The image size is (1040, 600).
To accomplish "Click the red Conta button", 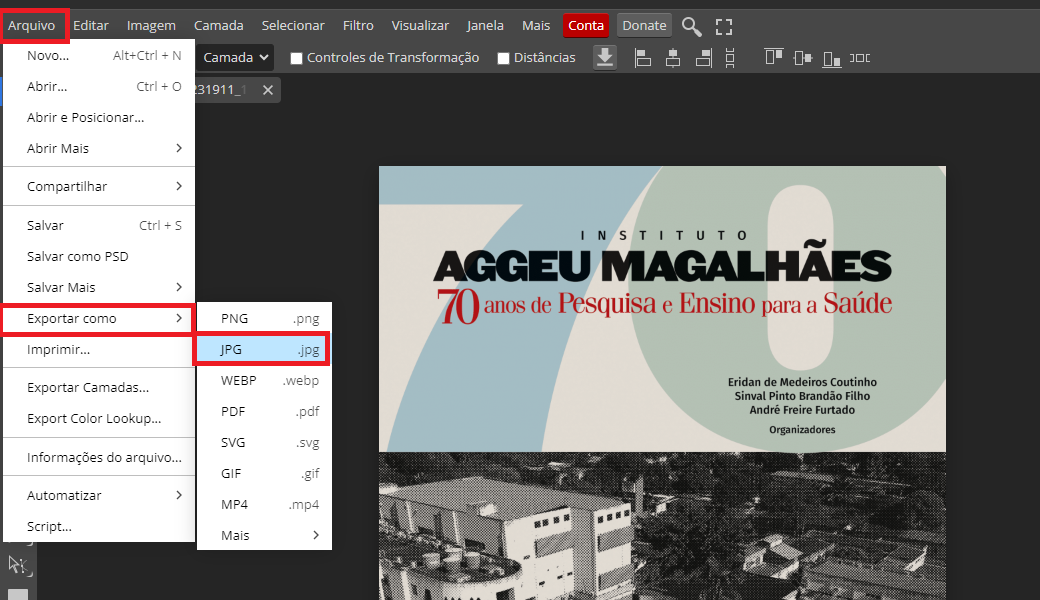I will (x=586, y=26).
